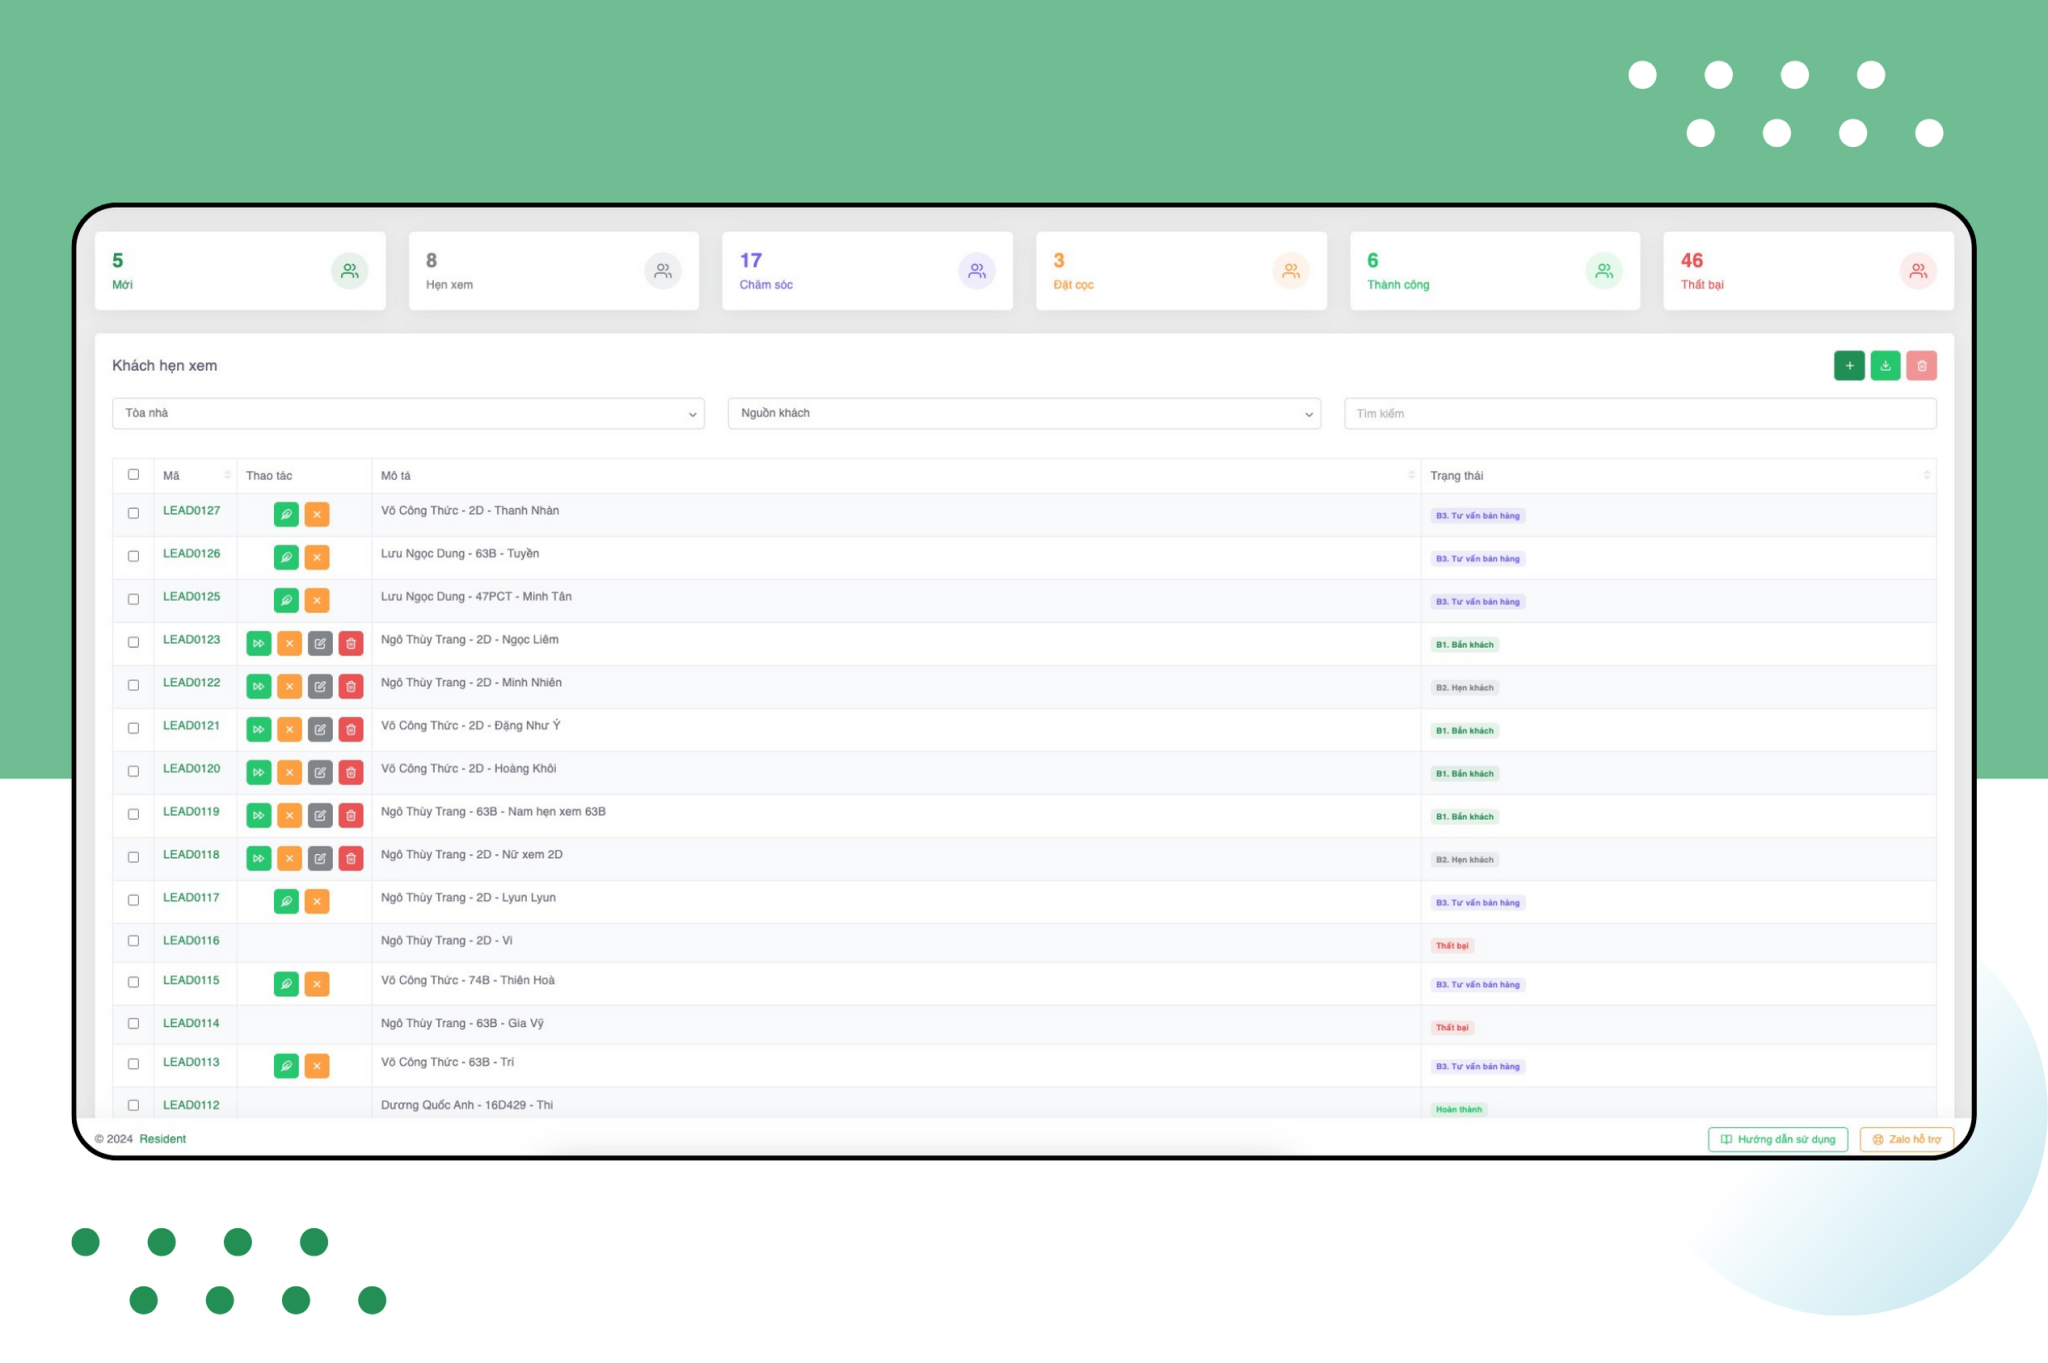Open the LEAD0125 link
The width and height of the screenshot is (2048, 1363).
click(x=191, y=597)
